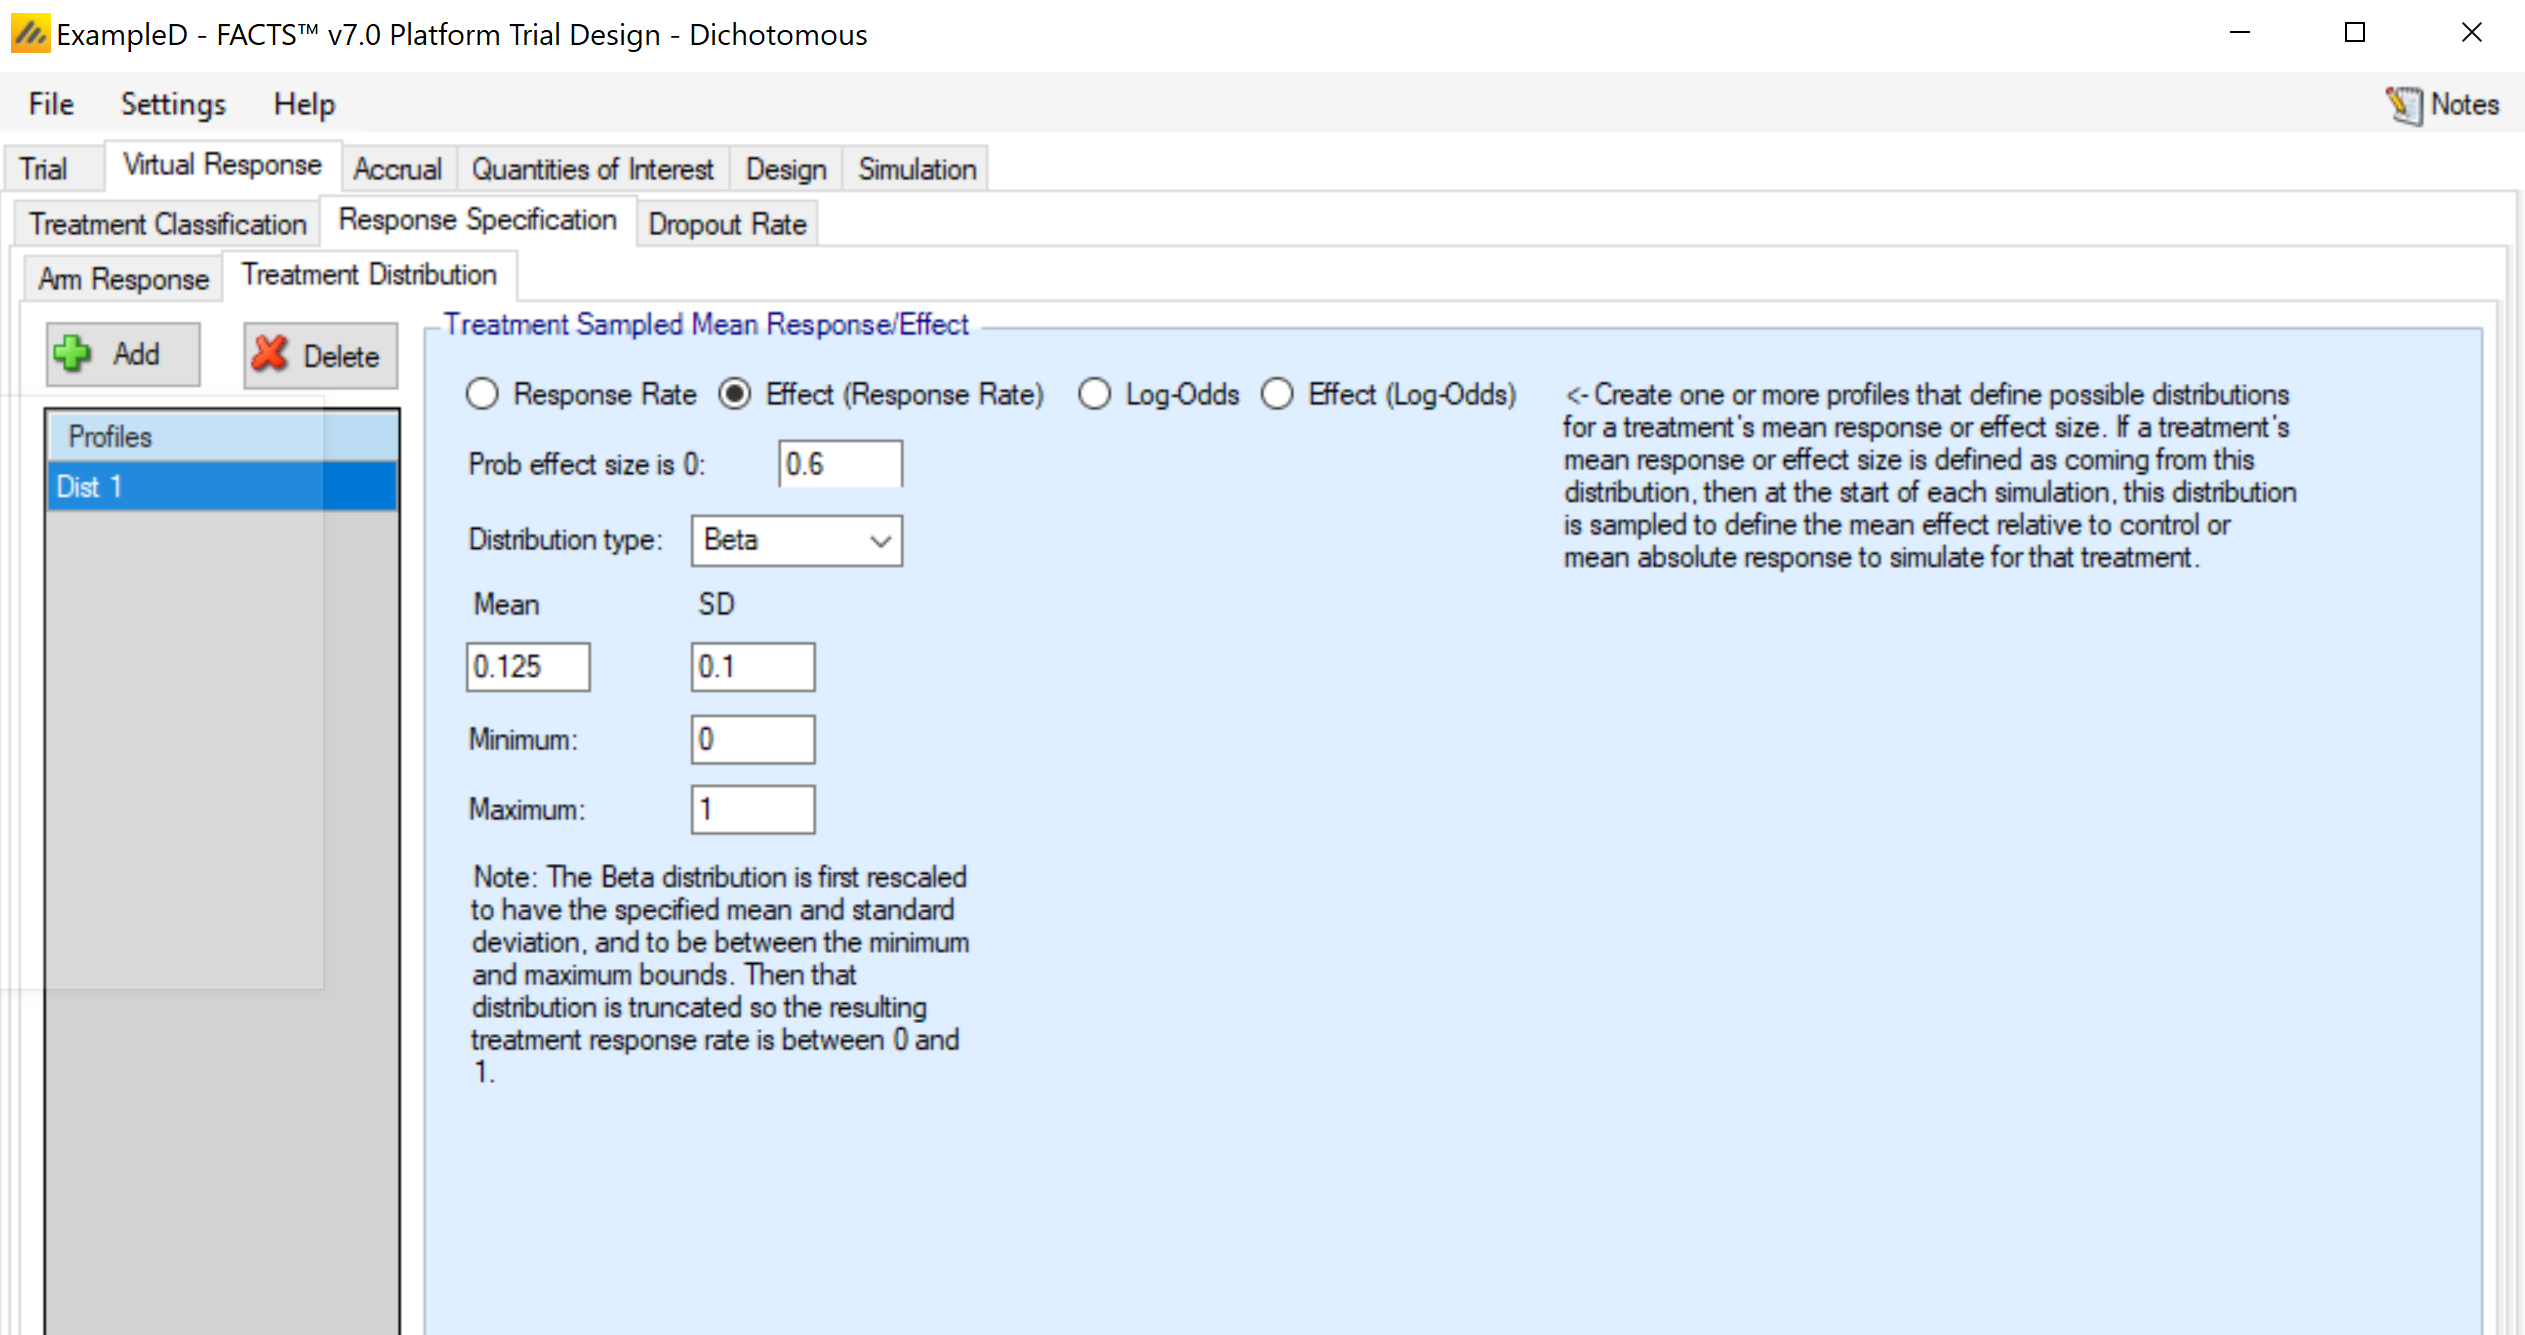Screen dimensions: 2525x1335
Task: Click the green plus Add icon
Action: coord(73,353)
